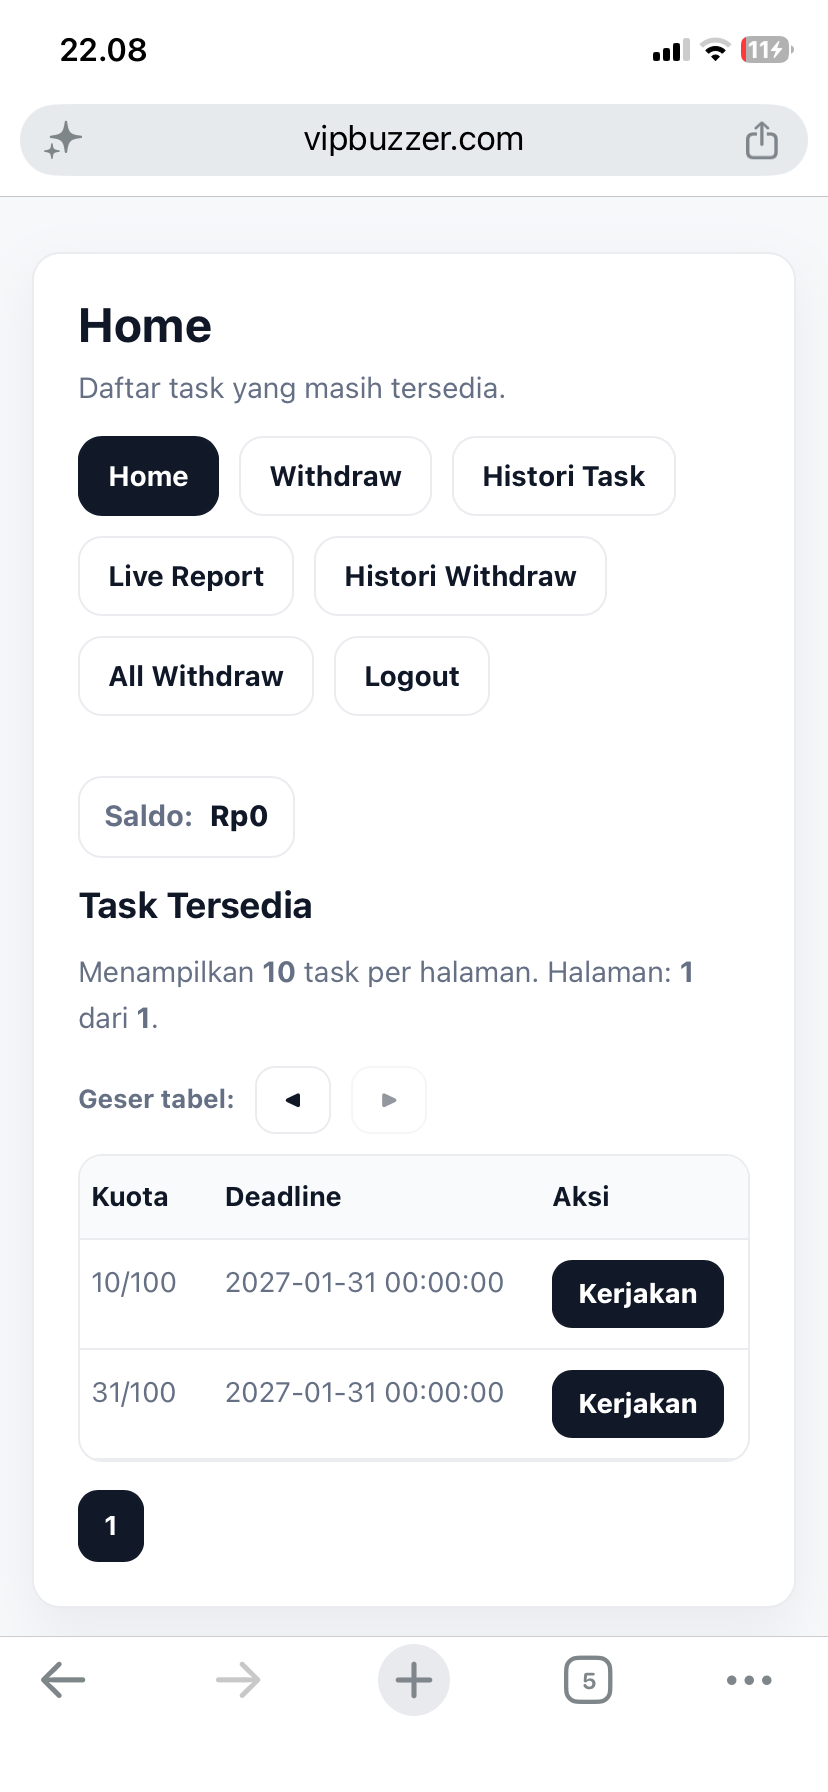828x1792 pixels.
Task: Shift table right with right arrow button
Action: click(389, 1100)
